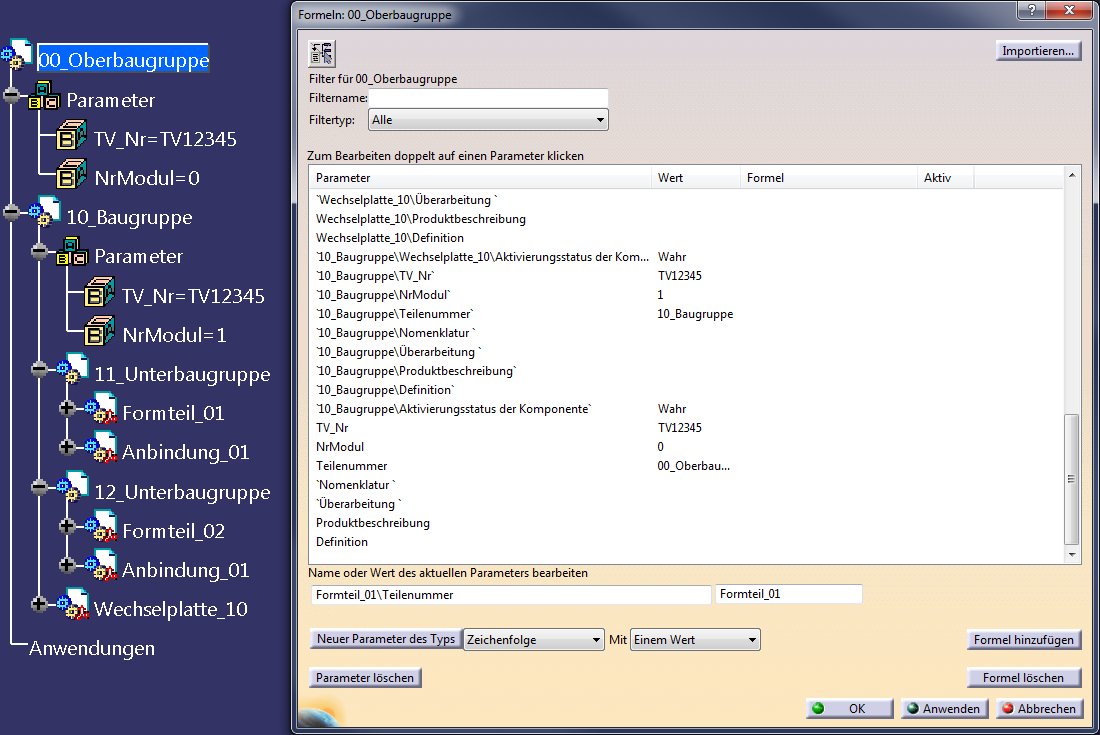Confirm with the OK button
Image resolution: width=1100 pixels, height=735 pixels.
click(850, 708)
